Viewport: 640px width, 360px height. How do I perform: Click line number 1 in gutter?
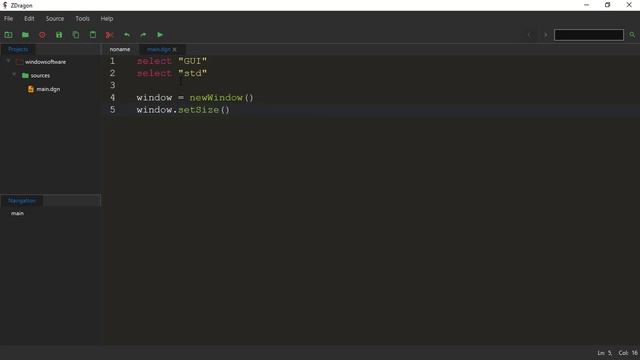[x=112, y=61]
